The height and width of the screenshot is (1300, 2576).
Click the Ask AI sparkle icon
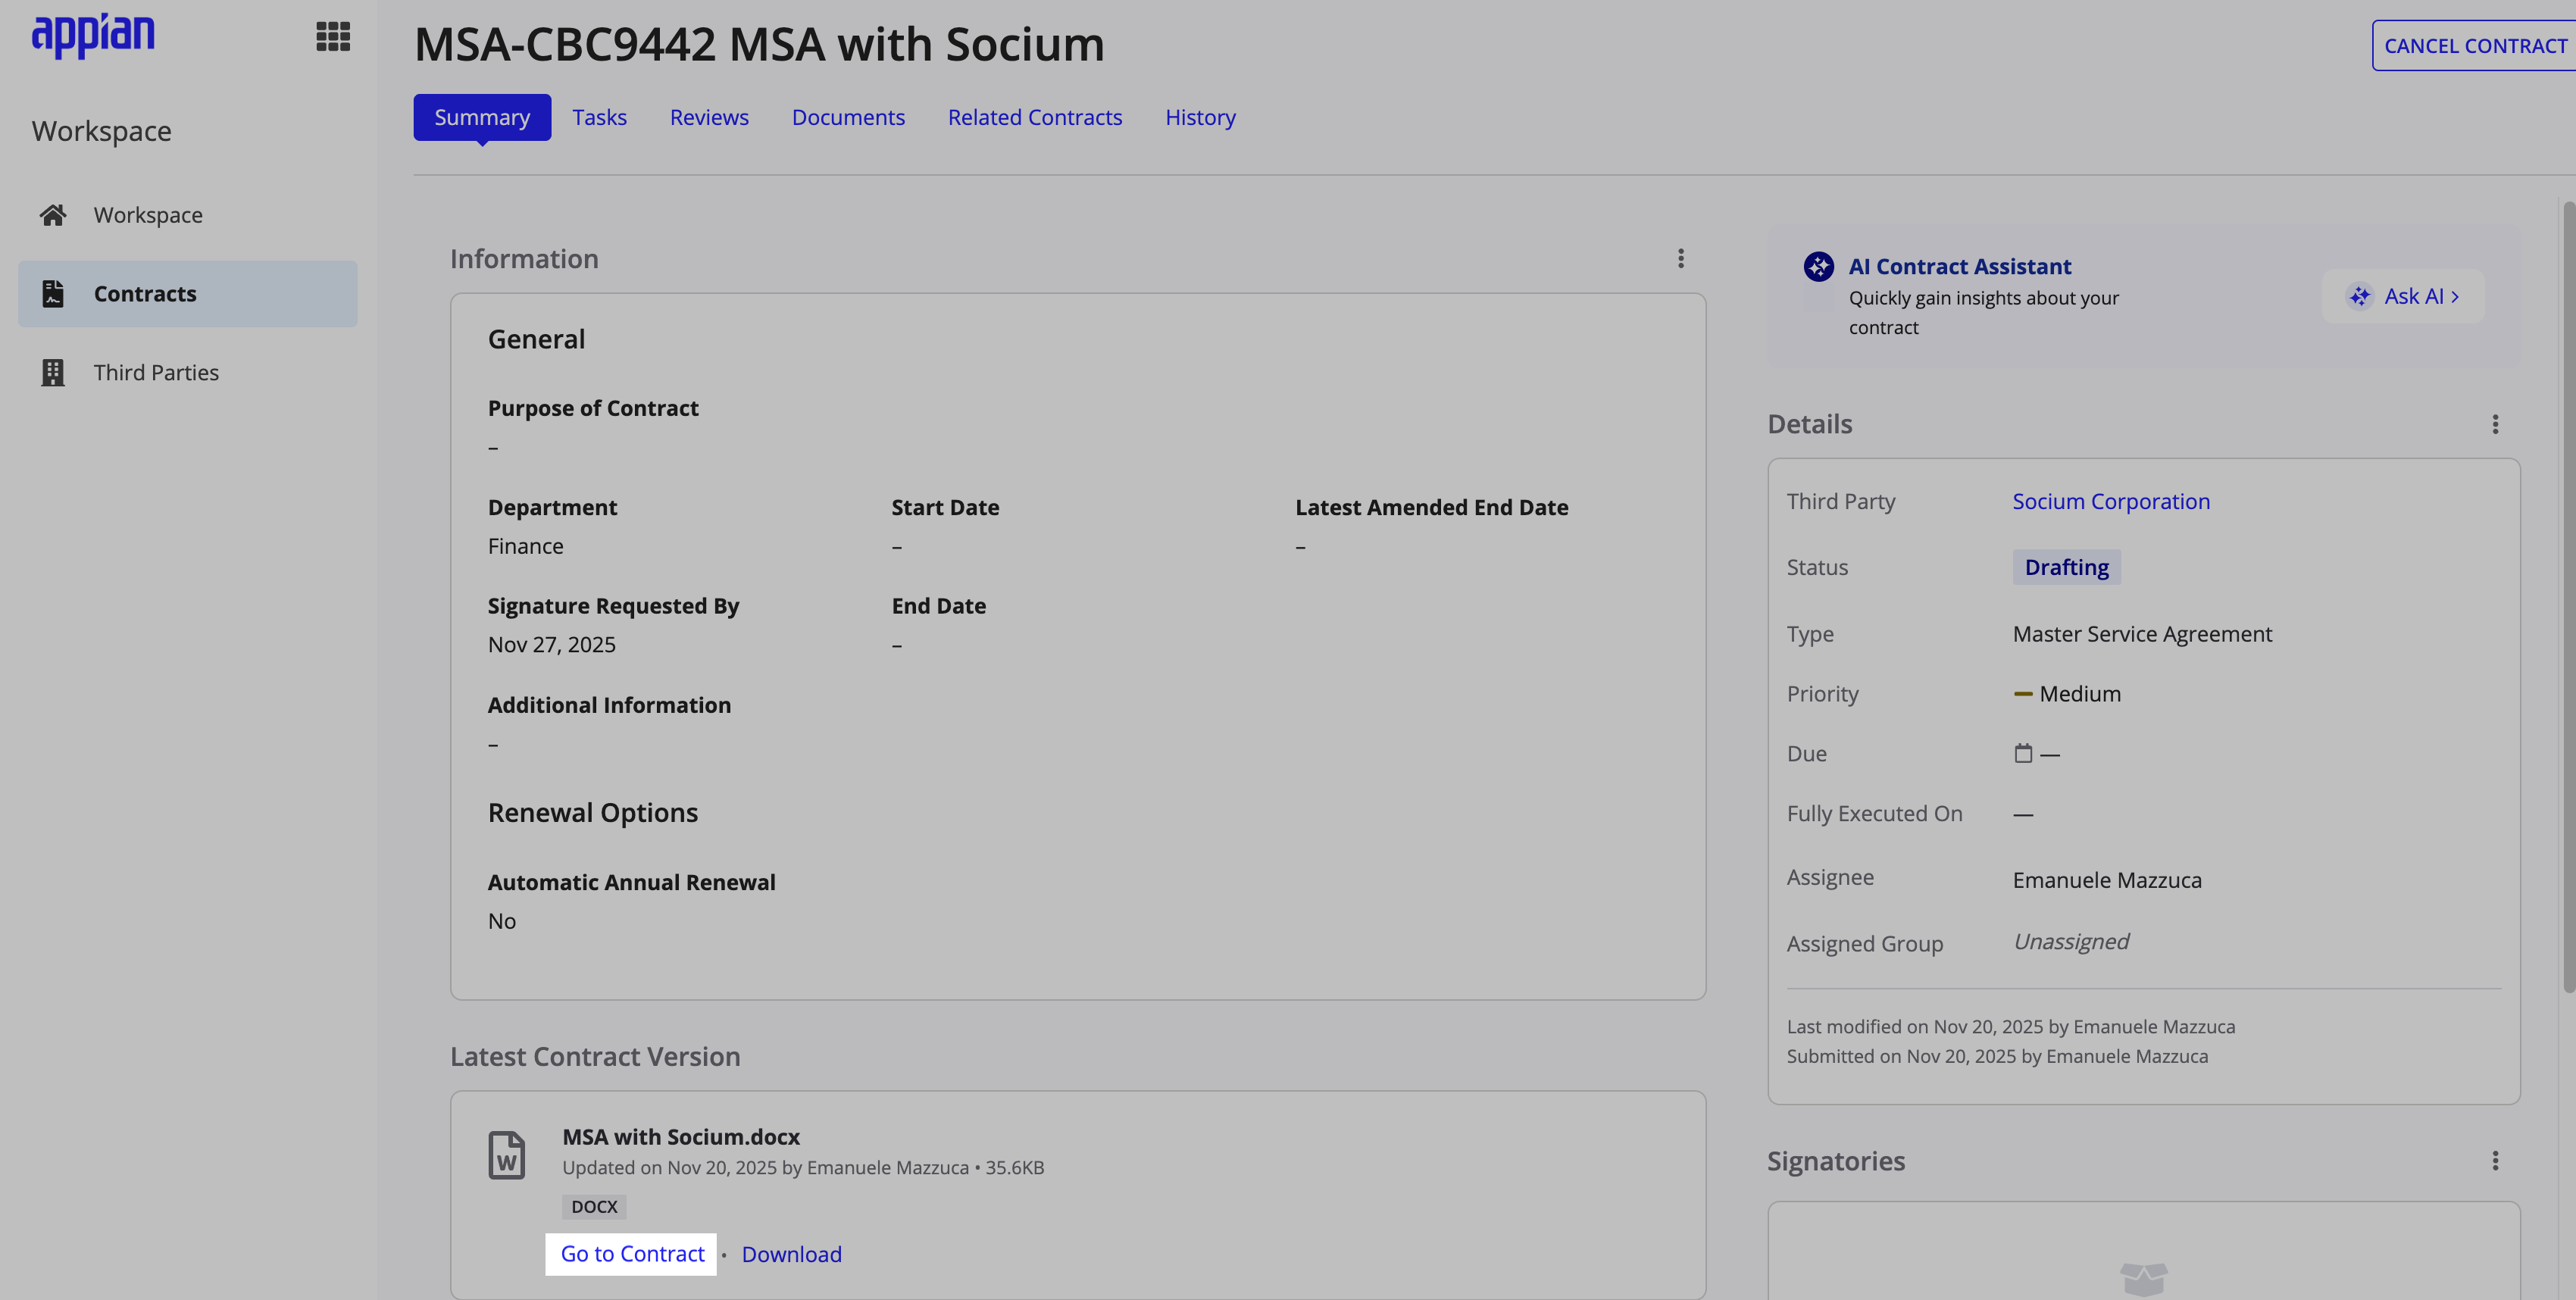[x=2360, y=296]
